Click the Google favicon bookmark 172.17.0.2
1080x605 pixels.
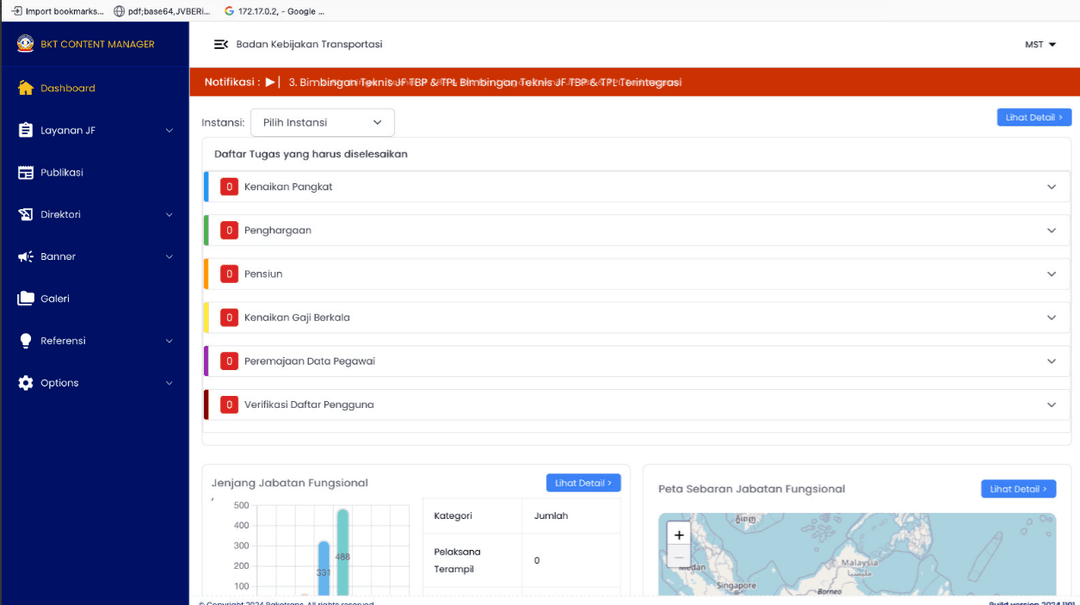(x=229, y=11)
